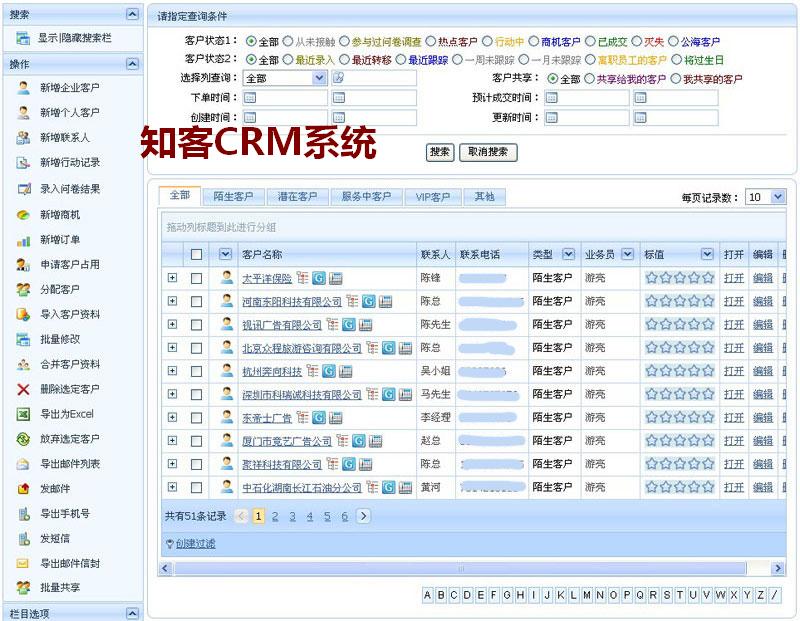The width and height of the screenshot is (800, 621).
Task: Open the 选择列查询 dropdown
Action: click(319, 78)
